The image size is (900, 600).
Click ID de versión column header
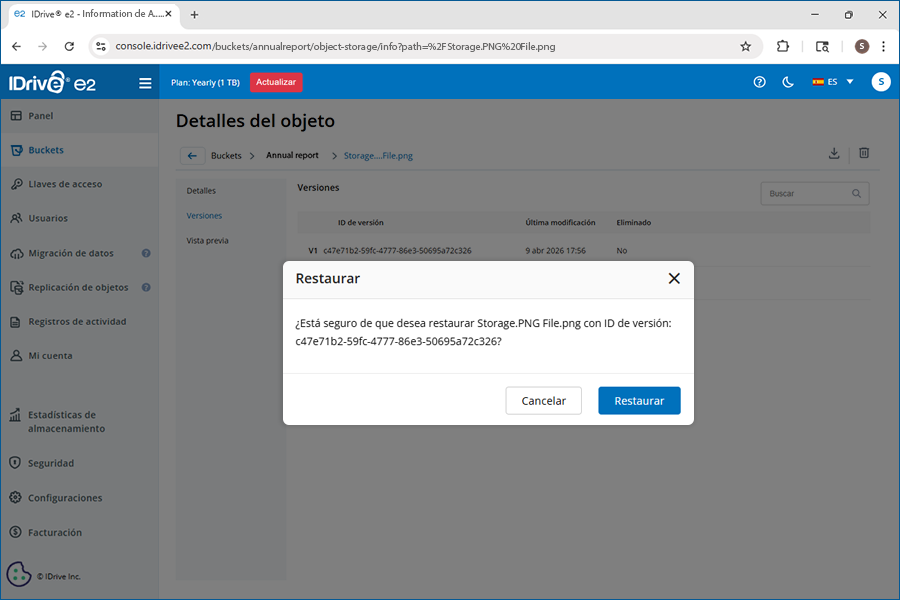[x=360, y=223]
